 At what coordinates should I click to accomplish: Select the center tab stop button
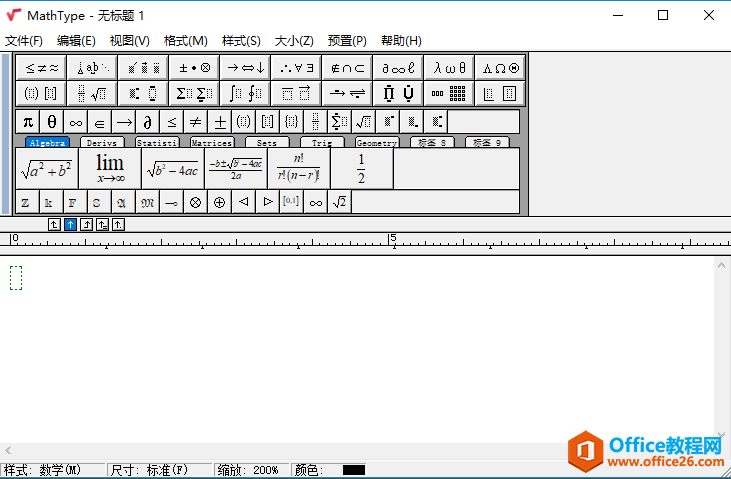70,224
